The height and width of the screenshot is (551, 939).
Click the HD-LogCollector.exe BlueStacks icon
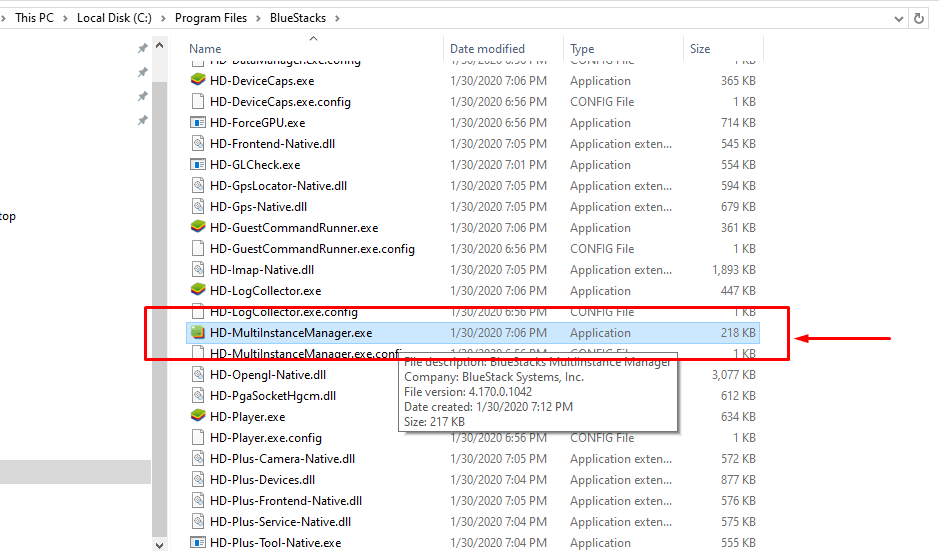tap(198, 290)
